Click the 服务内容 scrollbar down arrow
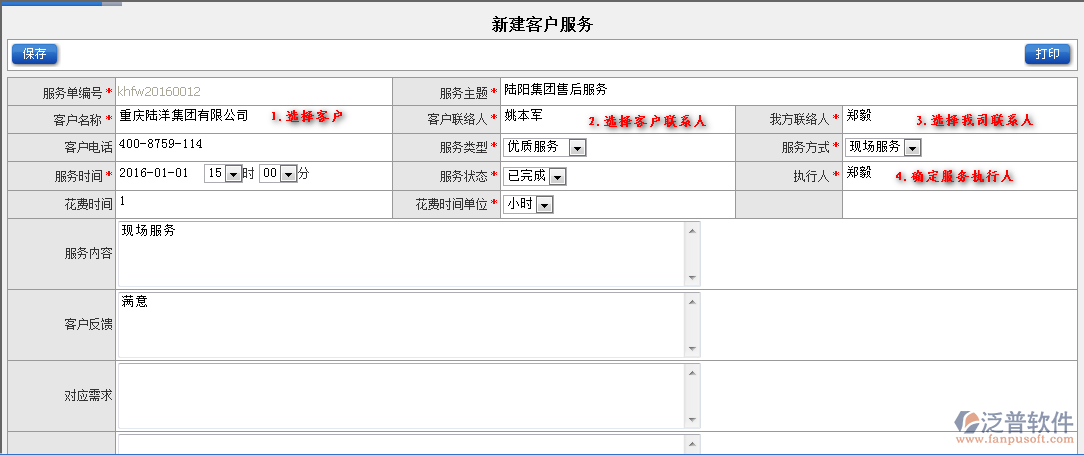This screenshot has width=1084, height=455. (x=691, y=277)
